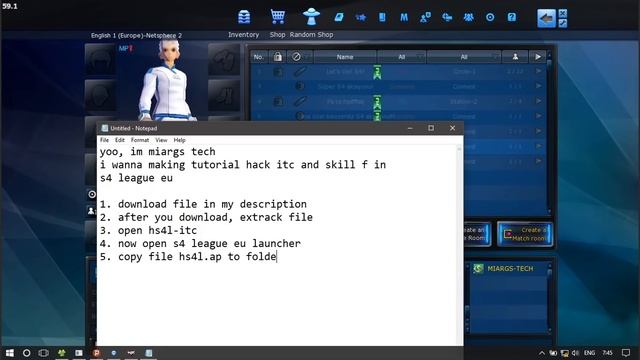
Task: Open the game options circle icon
Action: (x=490, y=17)
